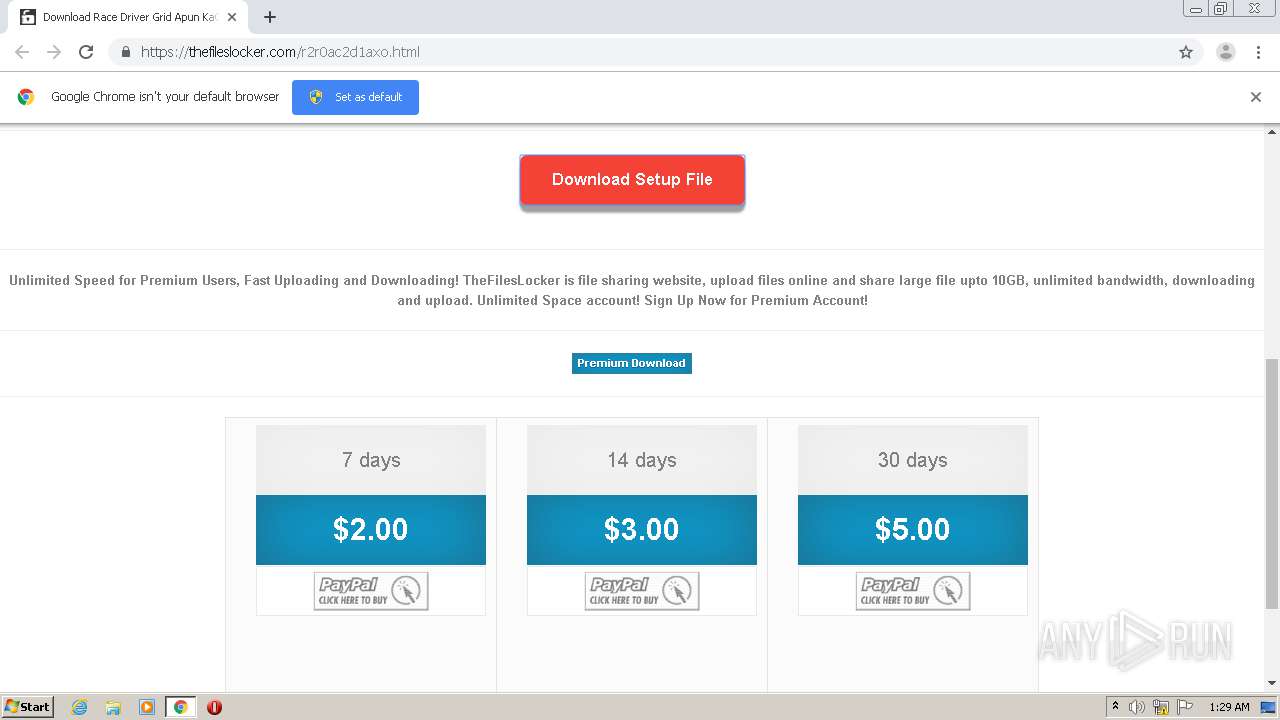This screenshot has height=720, width=1280.
Task: Click the $5.00 price banner
Action: coord(913,530)
